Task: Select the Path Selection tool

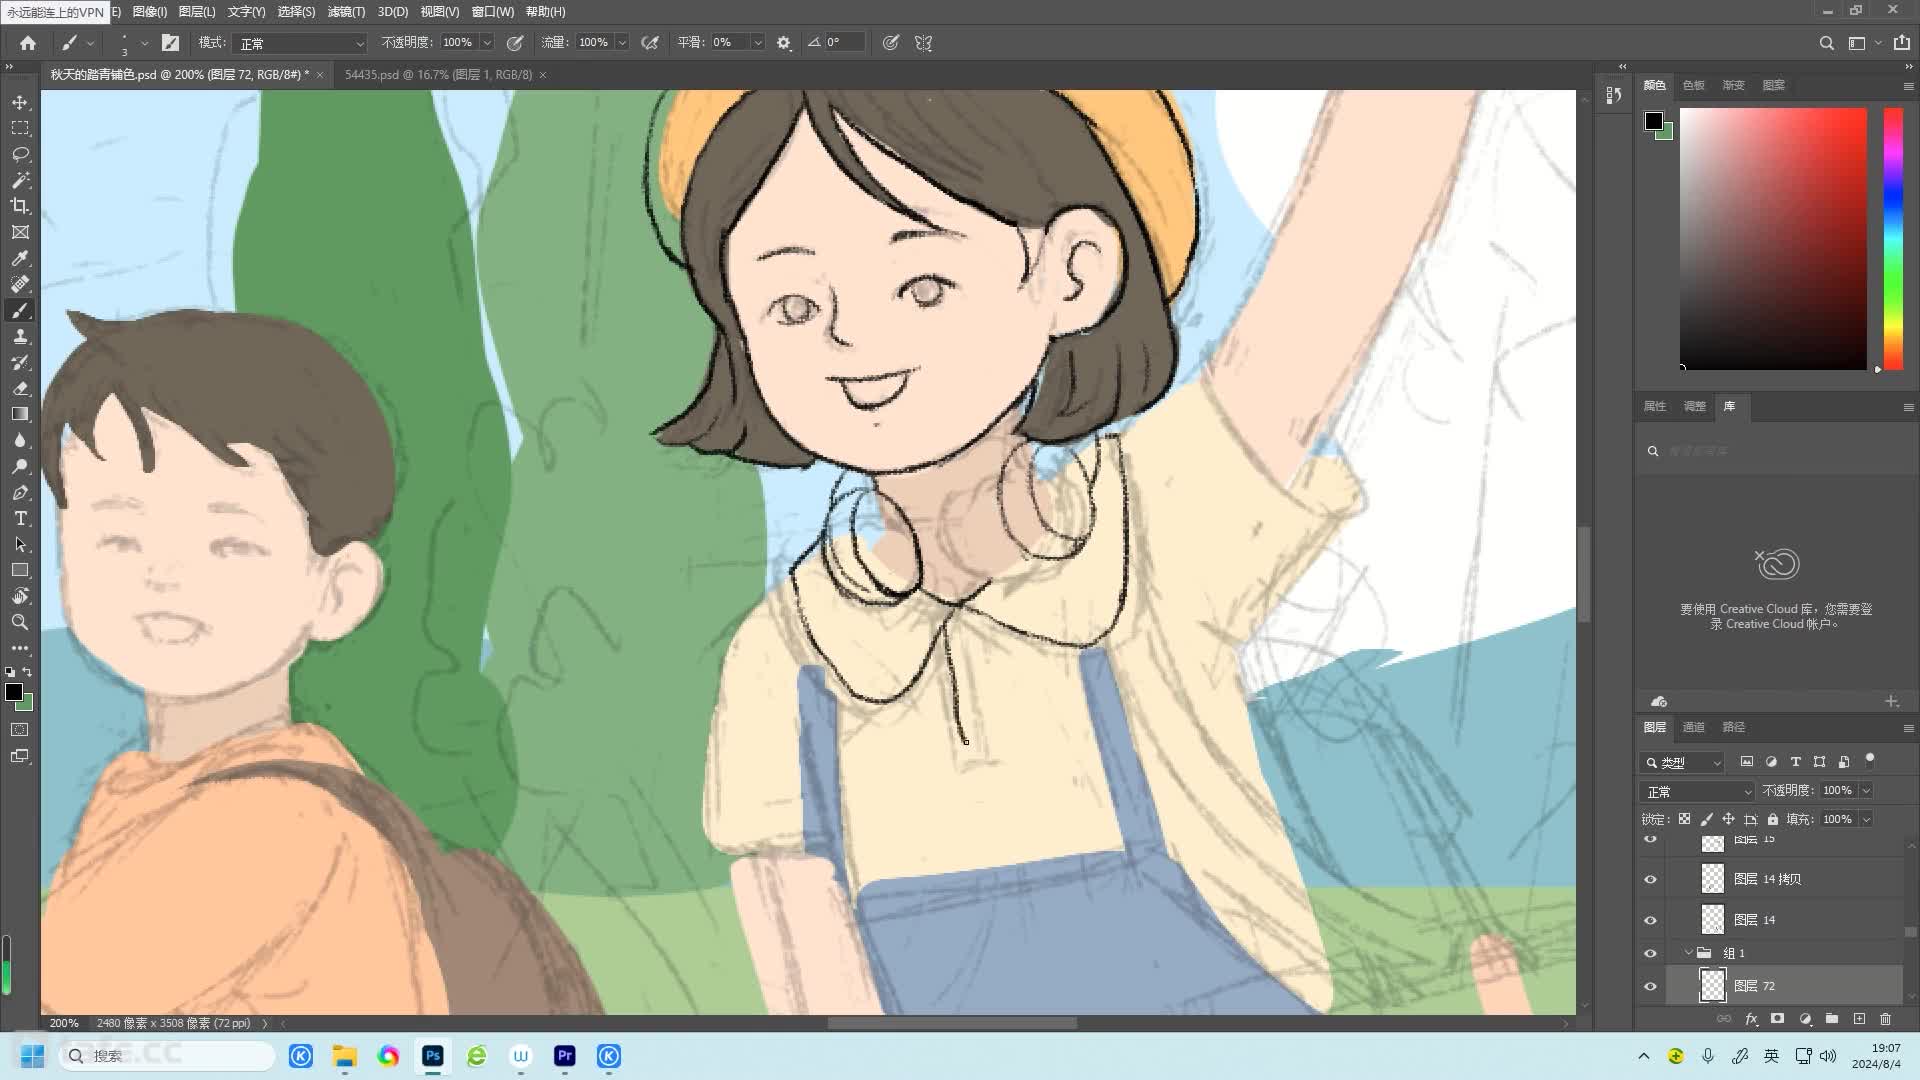Action: [20, 544]
